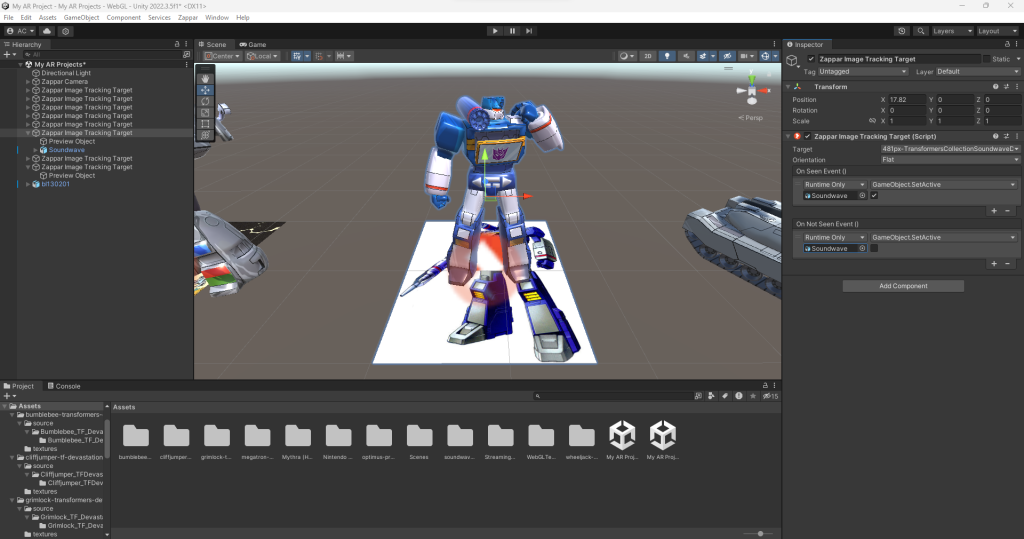
Task: Open the Undo History clock icon
Action: point(900,31)
